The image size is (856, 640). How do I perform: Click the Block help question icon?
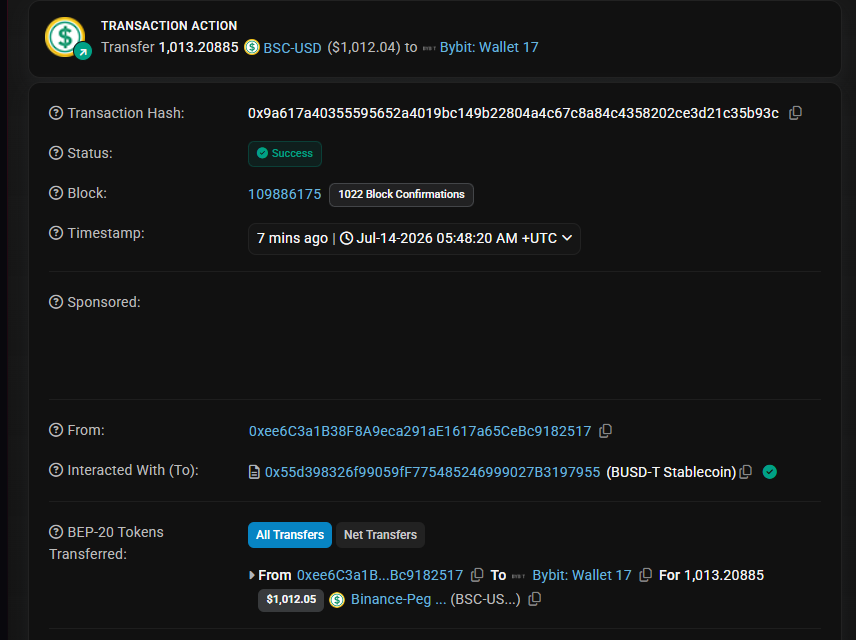pyautogui.click(x=56, y=193)
